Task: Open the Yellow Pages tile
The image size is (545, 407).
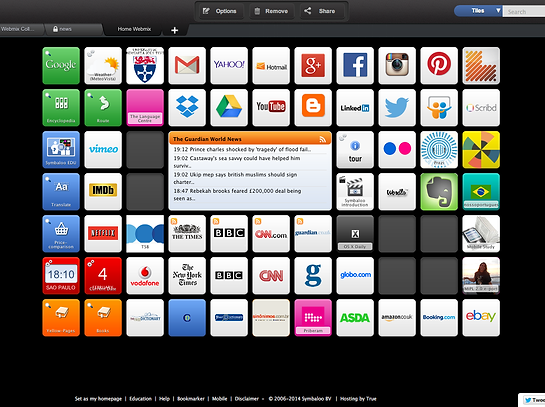Action: pyautogui.click(x=61, y=318)
